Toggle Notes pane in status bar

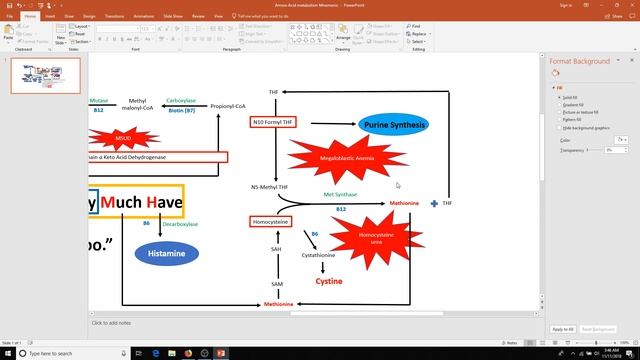pos(509,343)
